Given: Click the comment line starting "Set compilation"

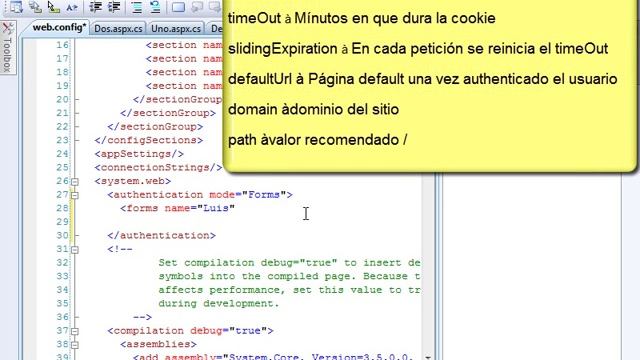Looking at the screenshot, I should (x=289, y=262).
